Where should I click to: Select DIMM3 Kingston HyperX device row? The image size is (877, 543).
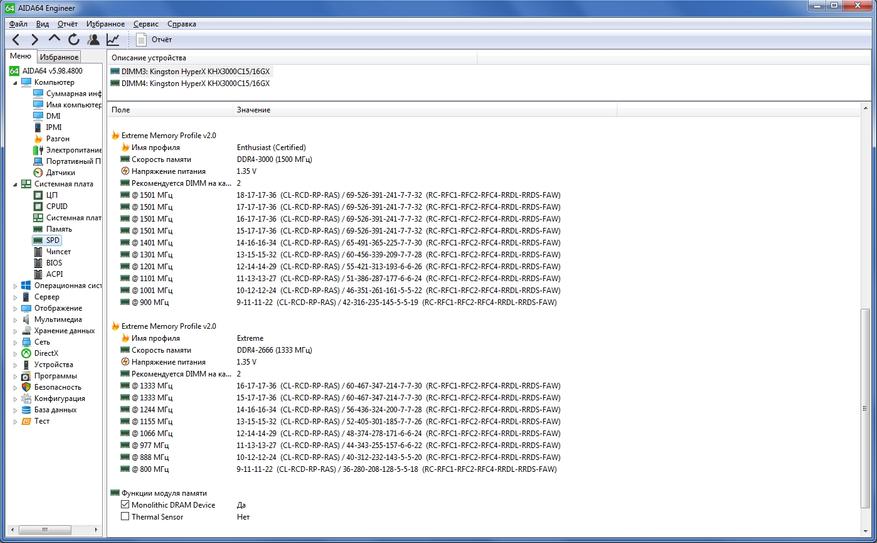pyautogui.click(x=190, y=71)
